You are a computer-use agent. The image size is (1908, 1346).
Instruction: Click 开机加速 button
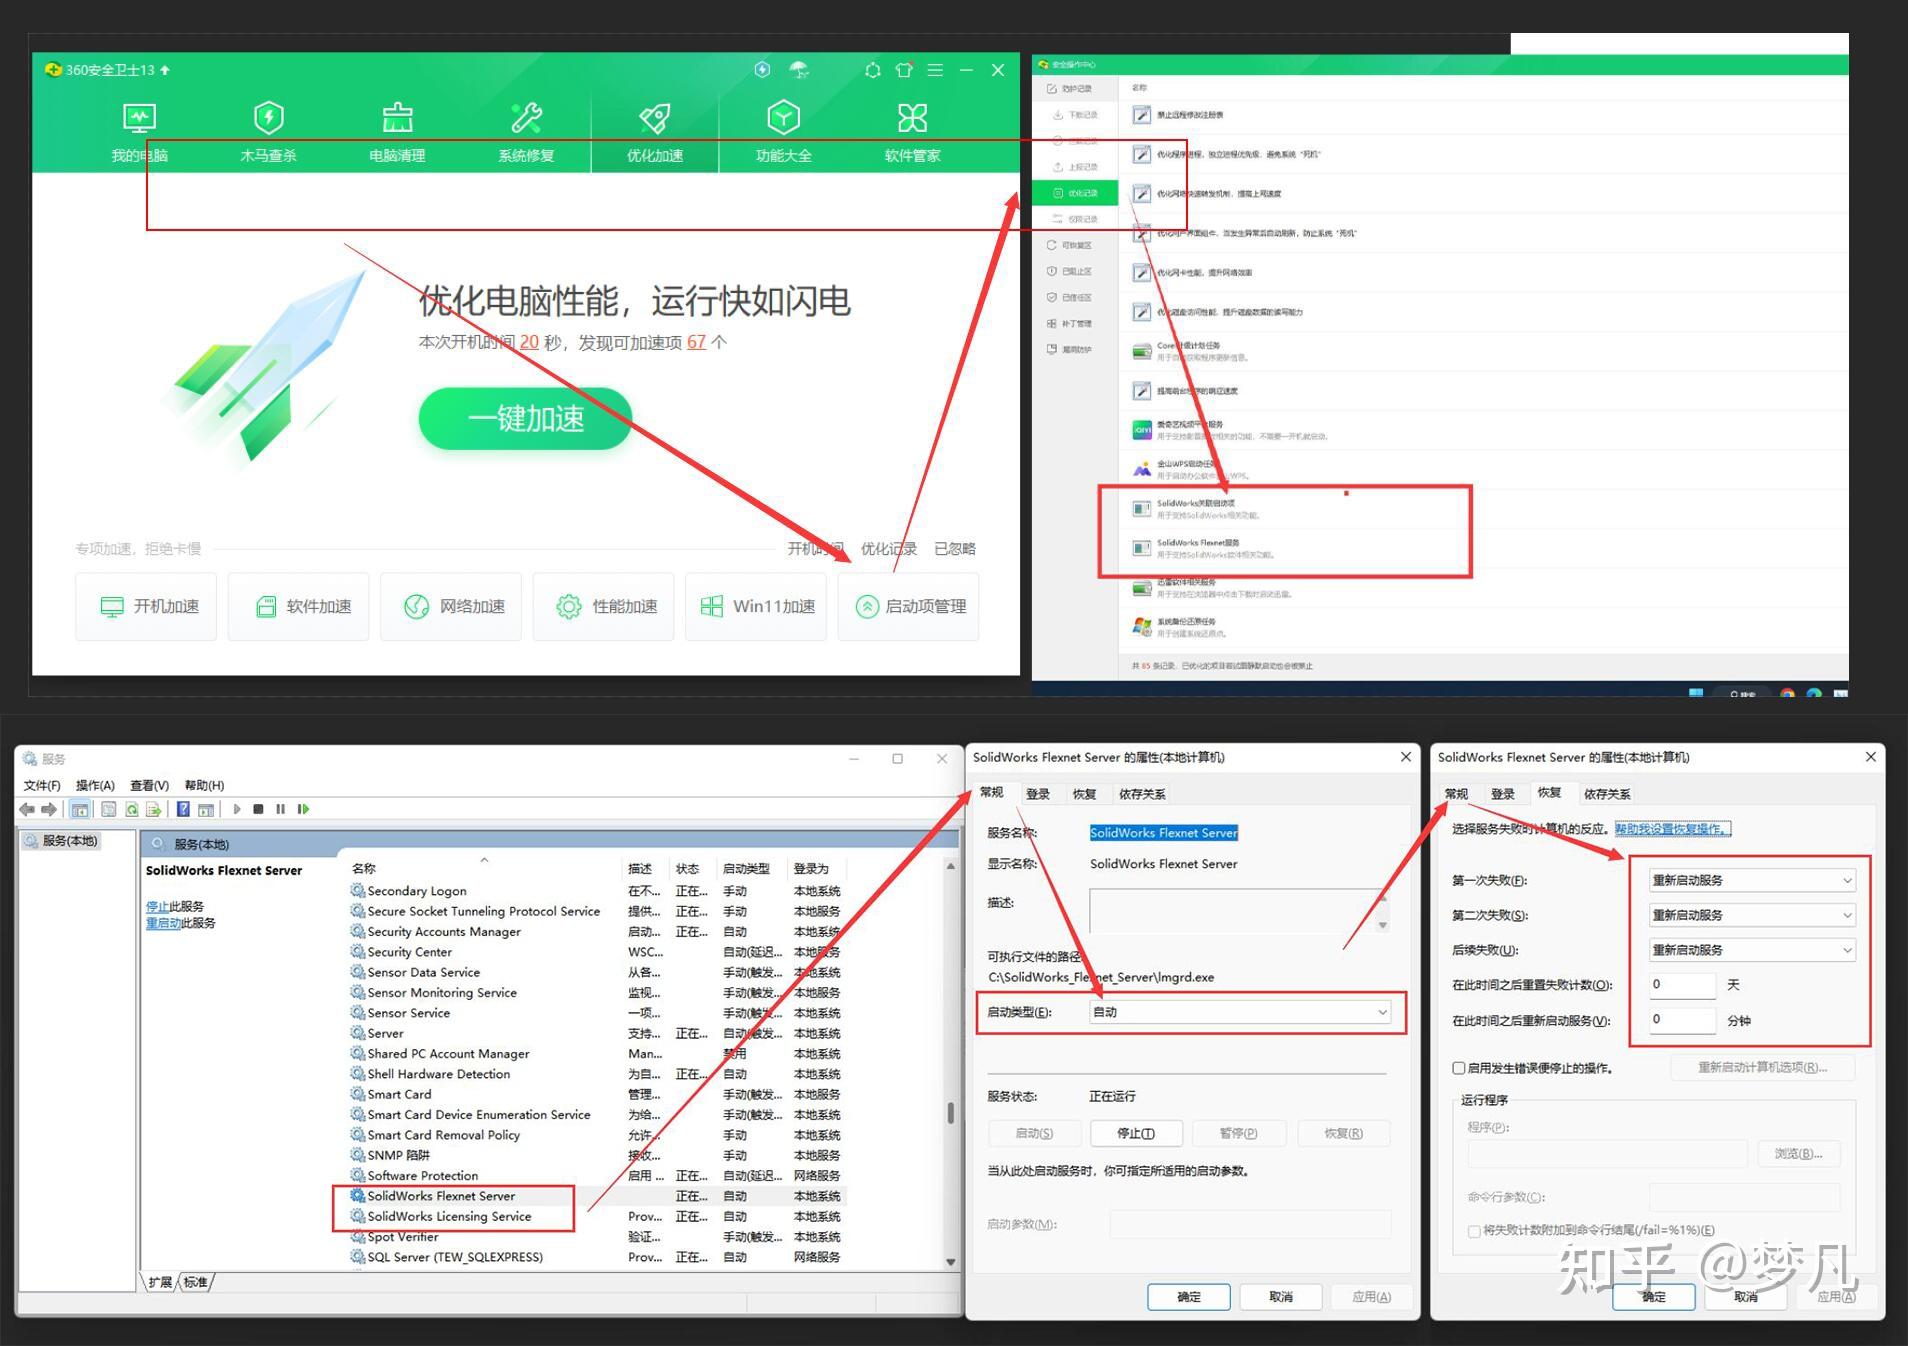coord(146,606)
